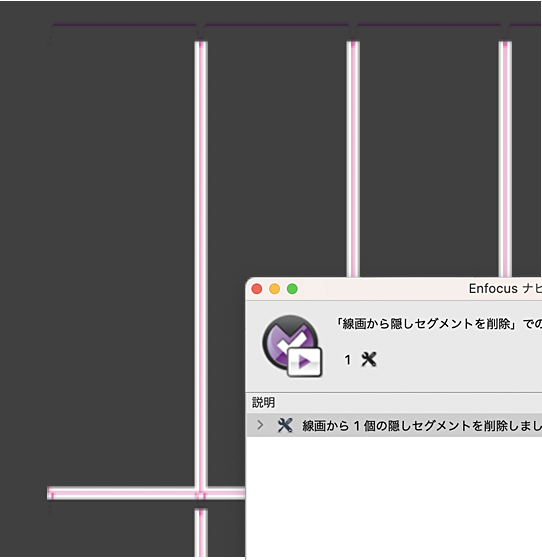Zoom the Enfocus Navigator with green button
This screenshot has width=542, height=560.
(x=292, y=289)
